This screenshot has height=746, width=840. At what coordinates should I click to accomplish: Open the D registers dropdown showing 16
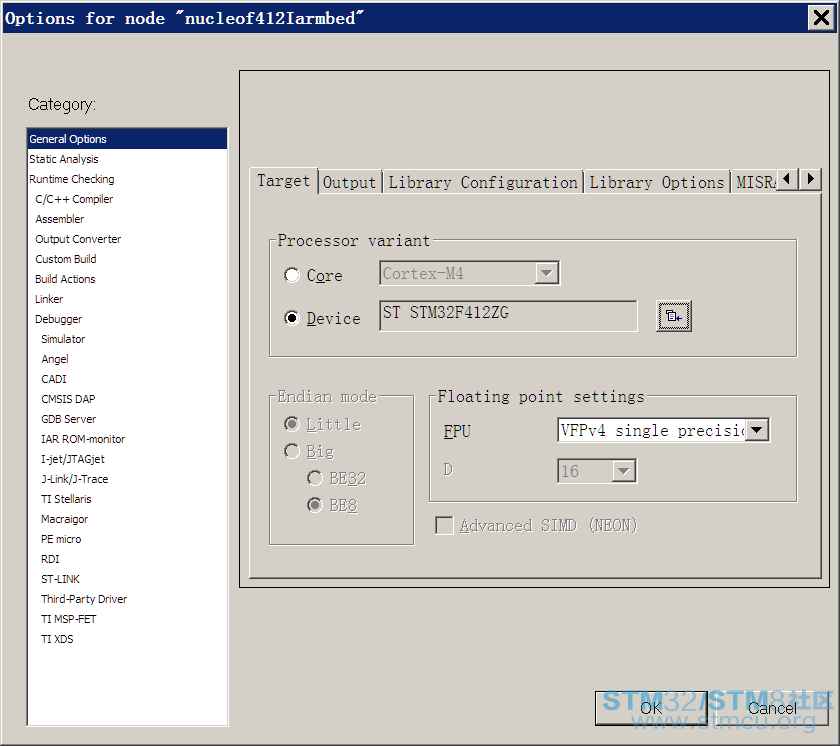tap(624, 471)
